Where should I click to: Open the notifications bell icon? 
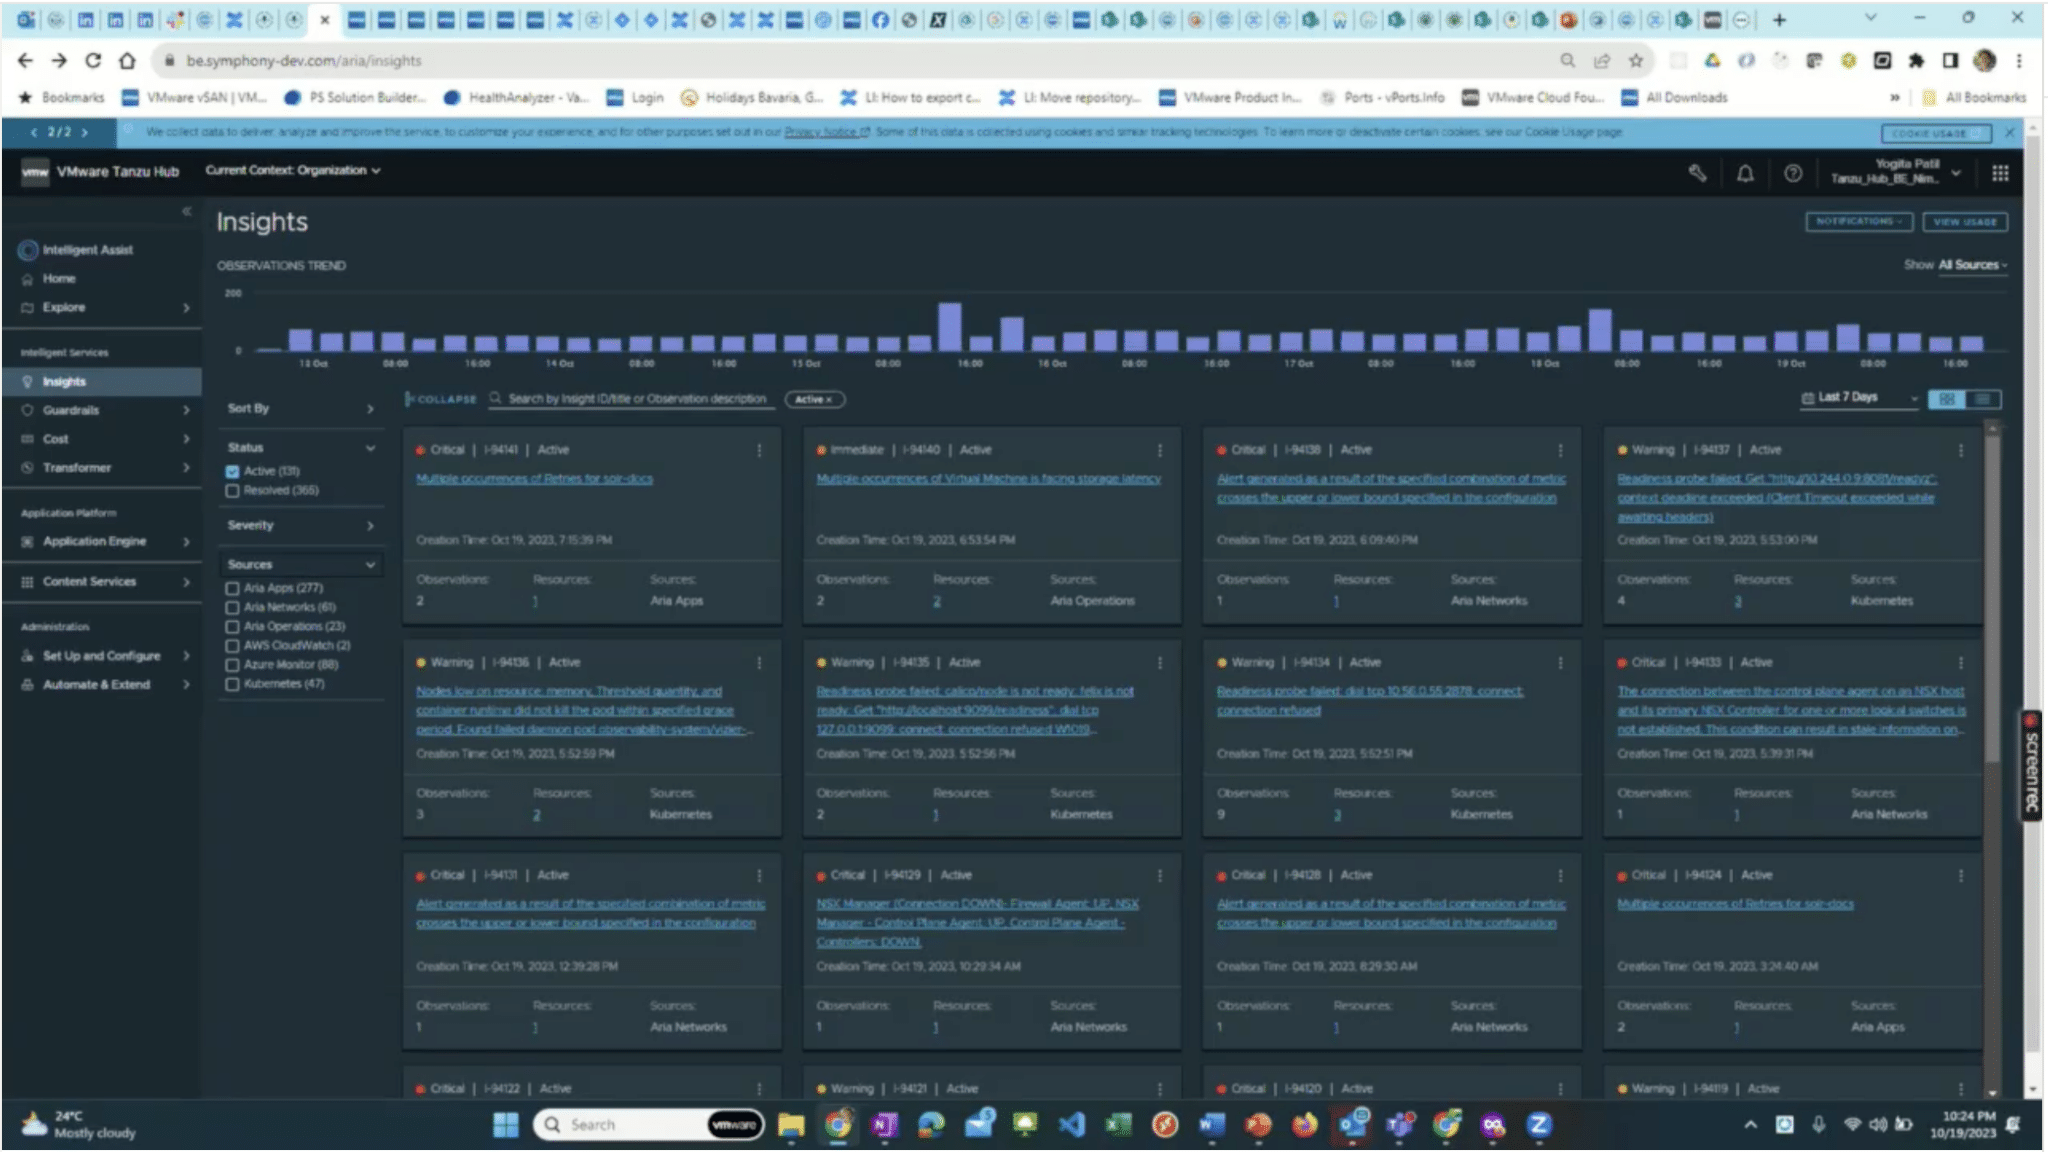click(x=1745, y=174)
